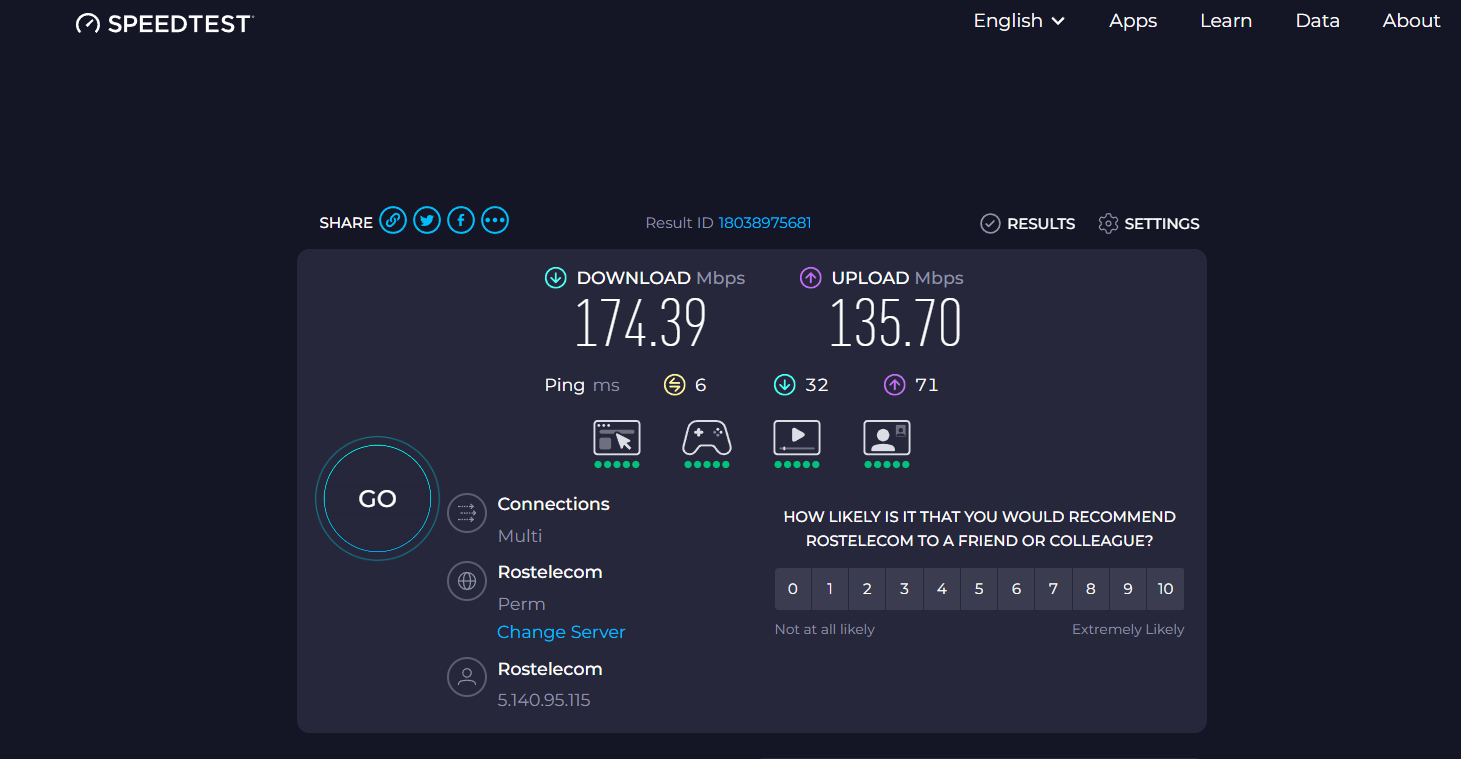The image size is (1461, 759).
Task: Open the Data menu
Action: tap(1317, 21)
